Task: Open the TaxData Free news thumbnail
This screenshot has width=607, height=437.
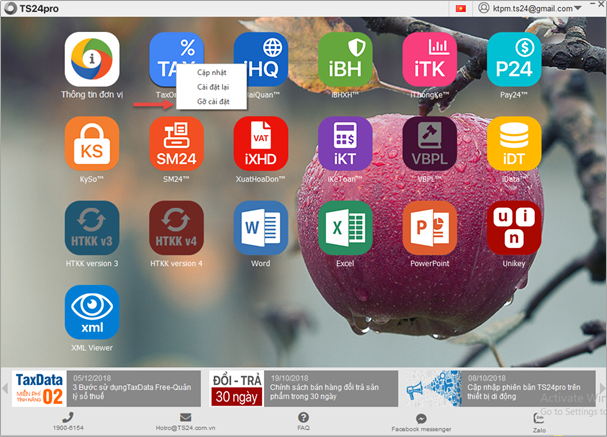Action: 39,389
